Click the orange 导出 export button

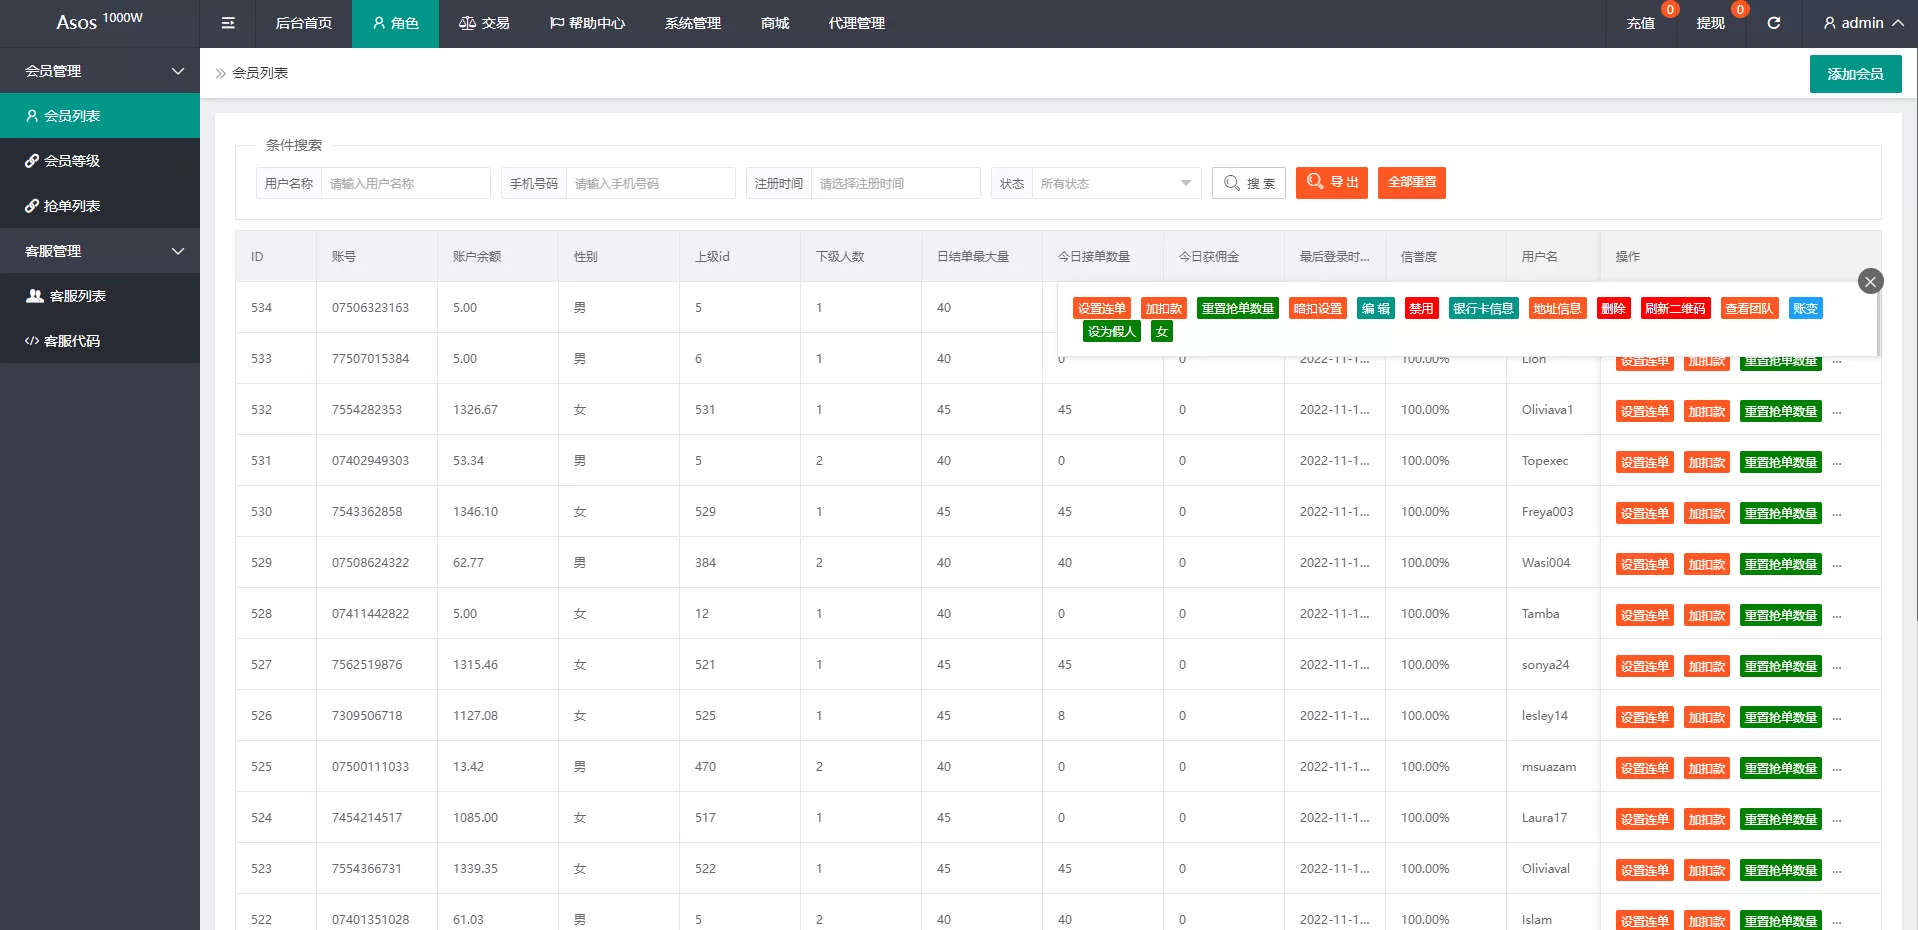(1331, 182)
